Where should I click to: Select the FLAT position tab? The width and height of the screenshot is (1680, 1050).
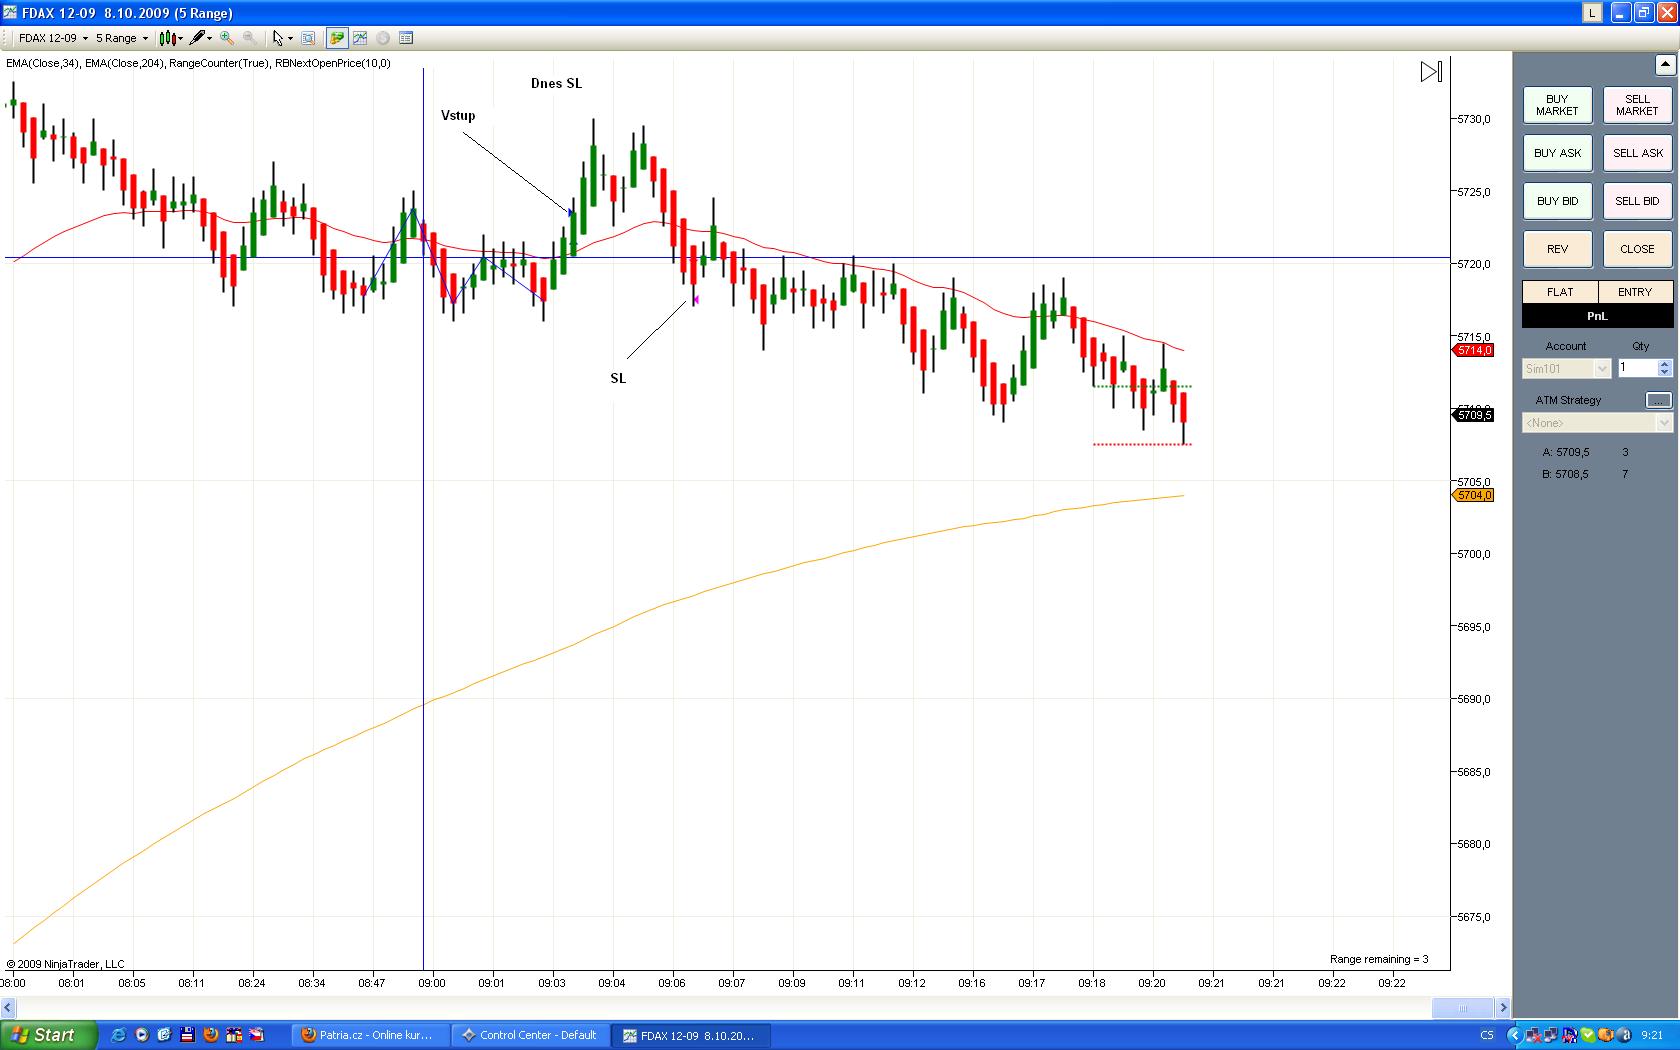click(1560, 292)
